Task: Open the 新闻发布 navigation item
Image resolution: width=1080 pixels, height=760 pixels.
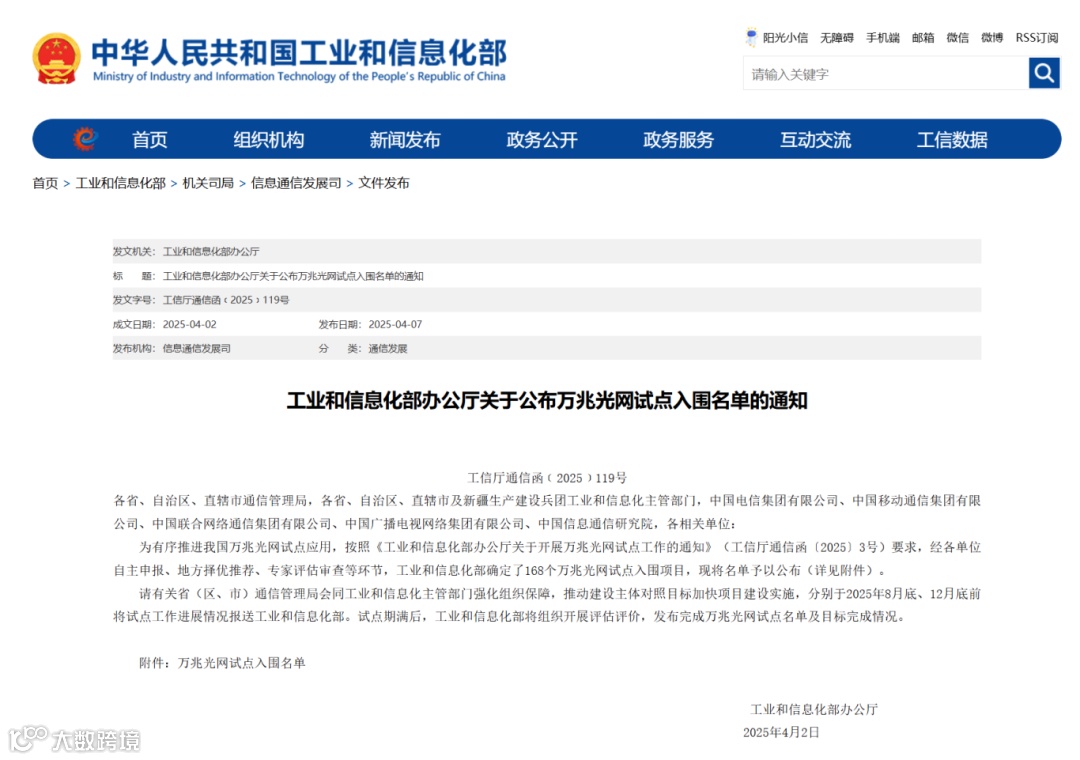Action: pyautogui.click(x=405, y=140)
